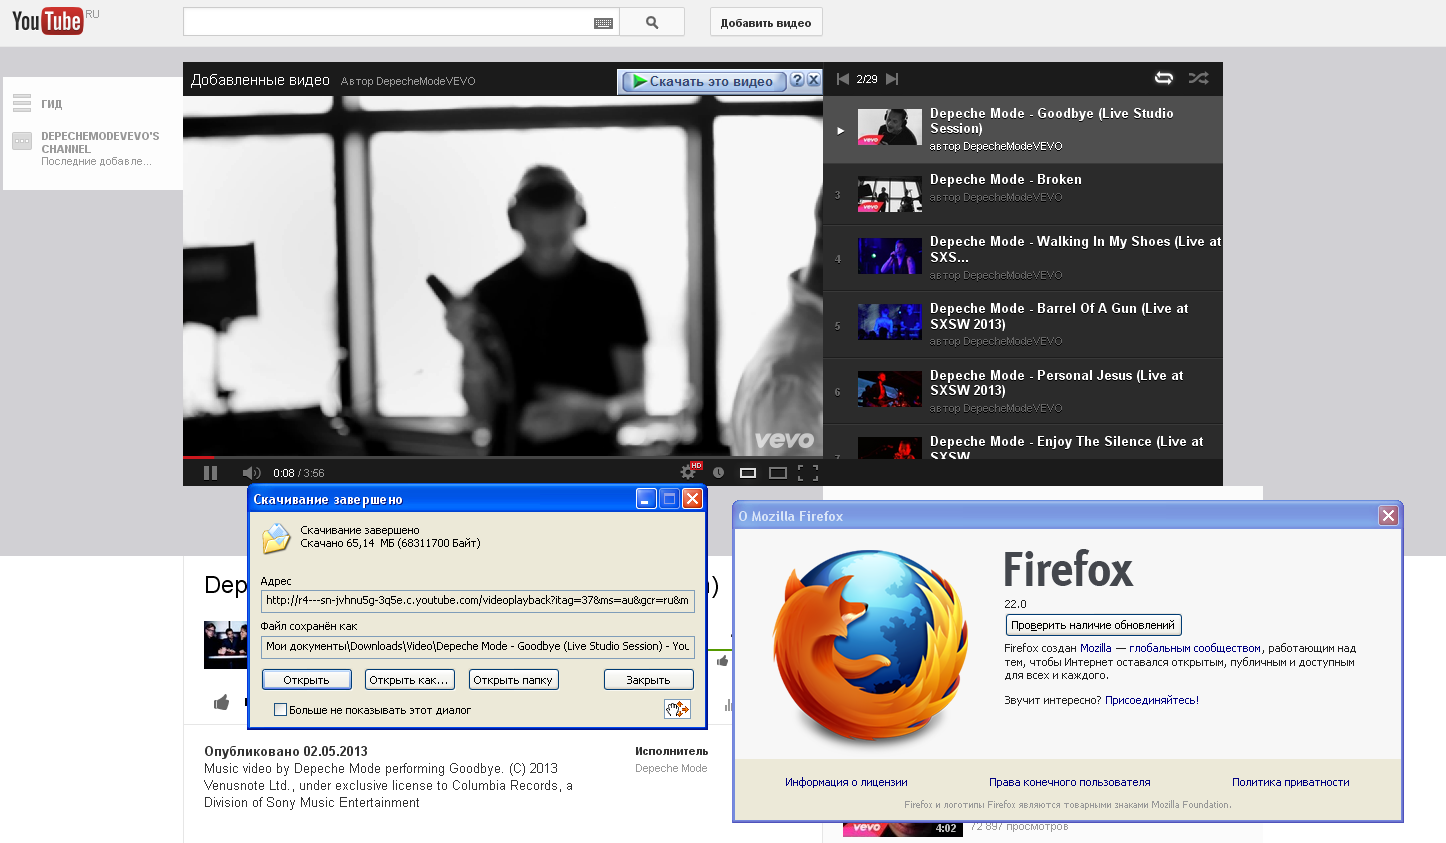Open 'Политика приватности' link
The height and width of the screenshot is (843, 1446).
pyautogui.click(x=1290, y=782)
